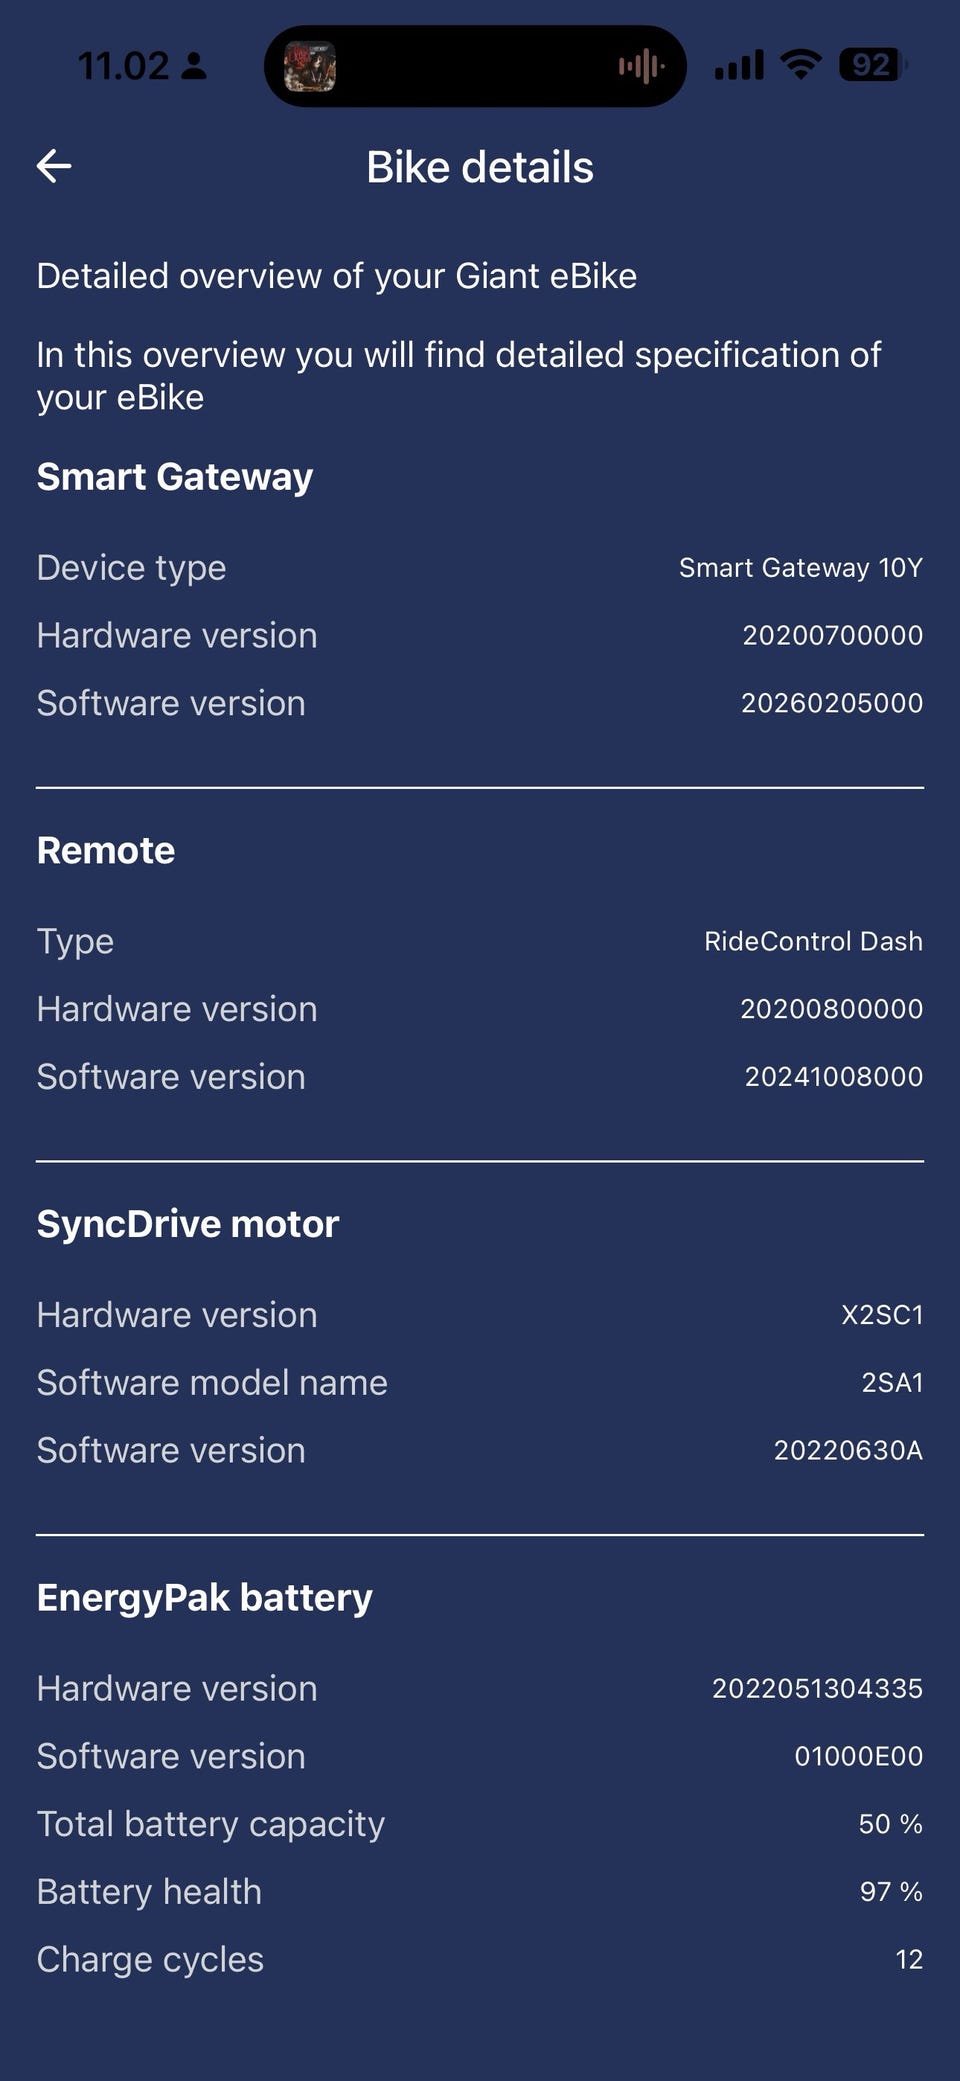This screenshot has height=2081, width=960.
Task: Tap the Smart Gateway 10Y device type value
Action: coord(800,568)
